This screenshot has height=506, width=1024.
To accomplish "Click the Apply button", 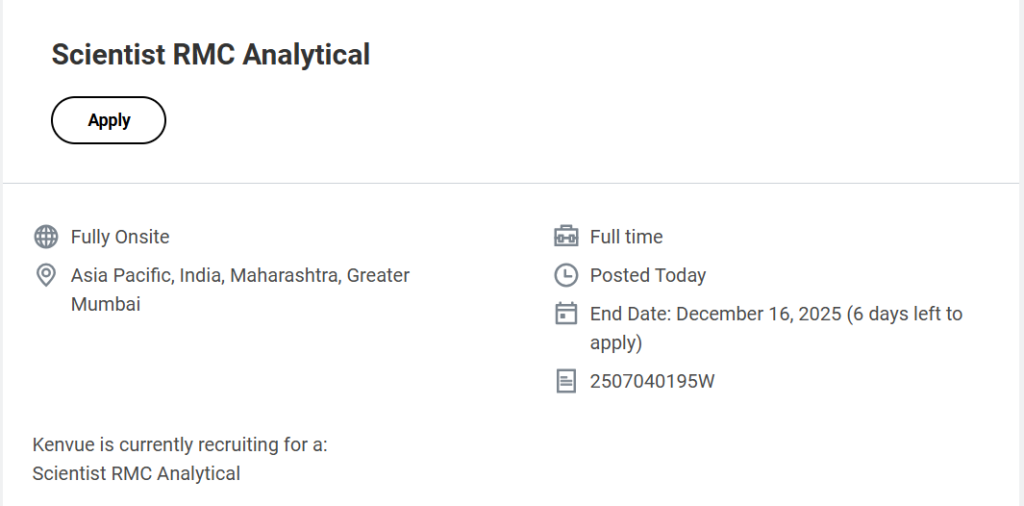I will pos(108,120).
